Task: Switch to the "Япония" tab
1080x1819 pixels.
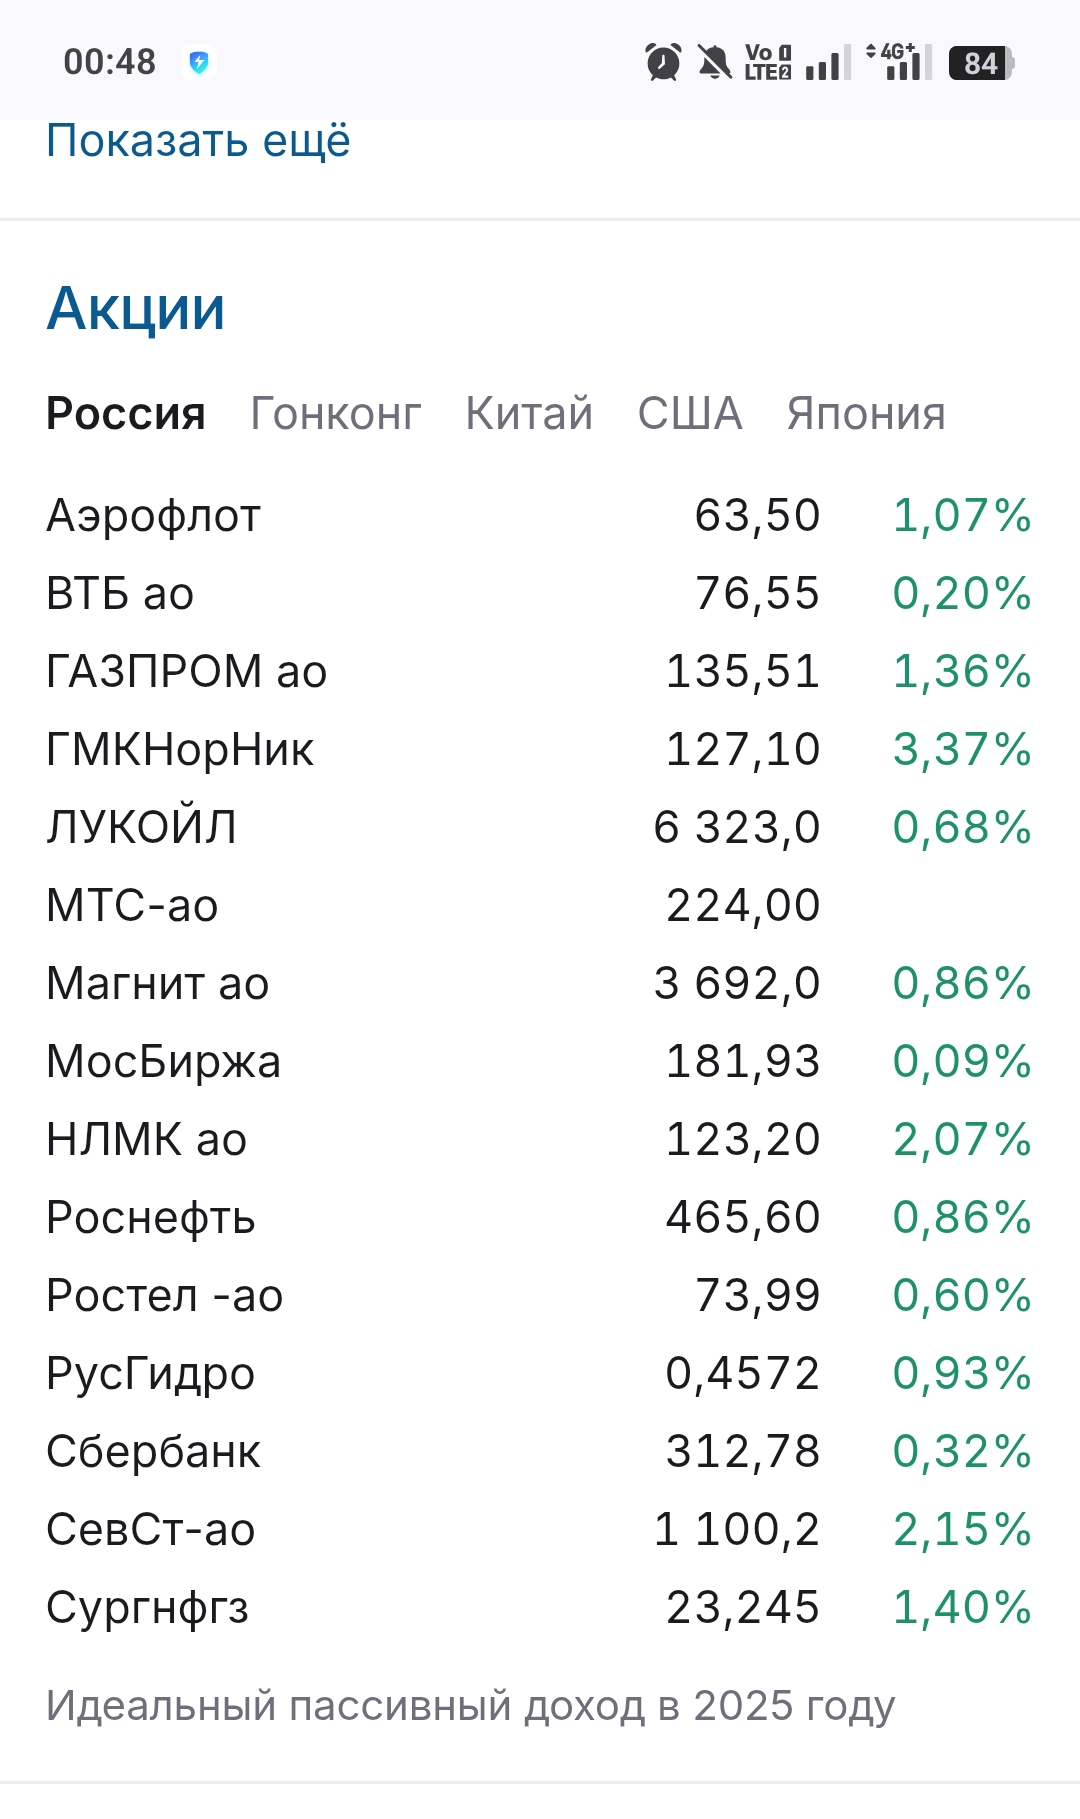Action: (866, 414)
